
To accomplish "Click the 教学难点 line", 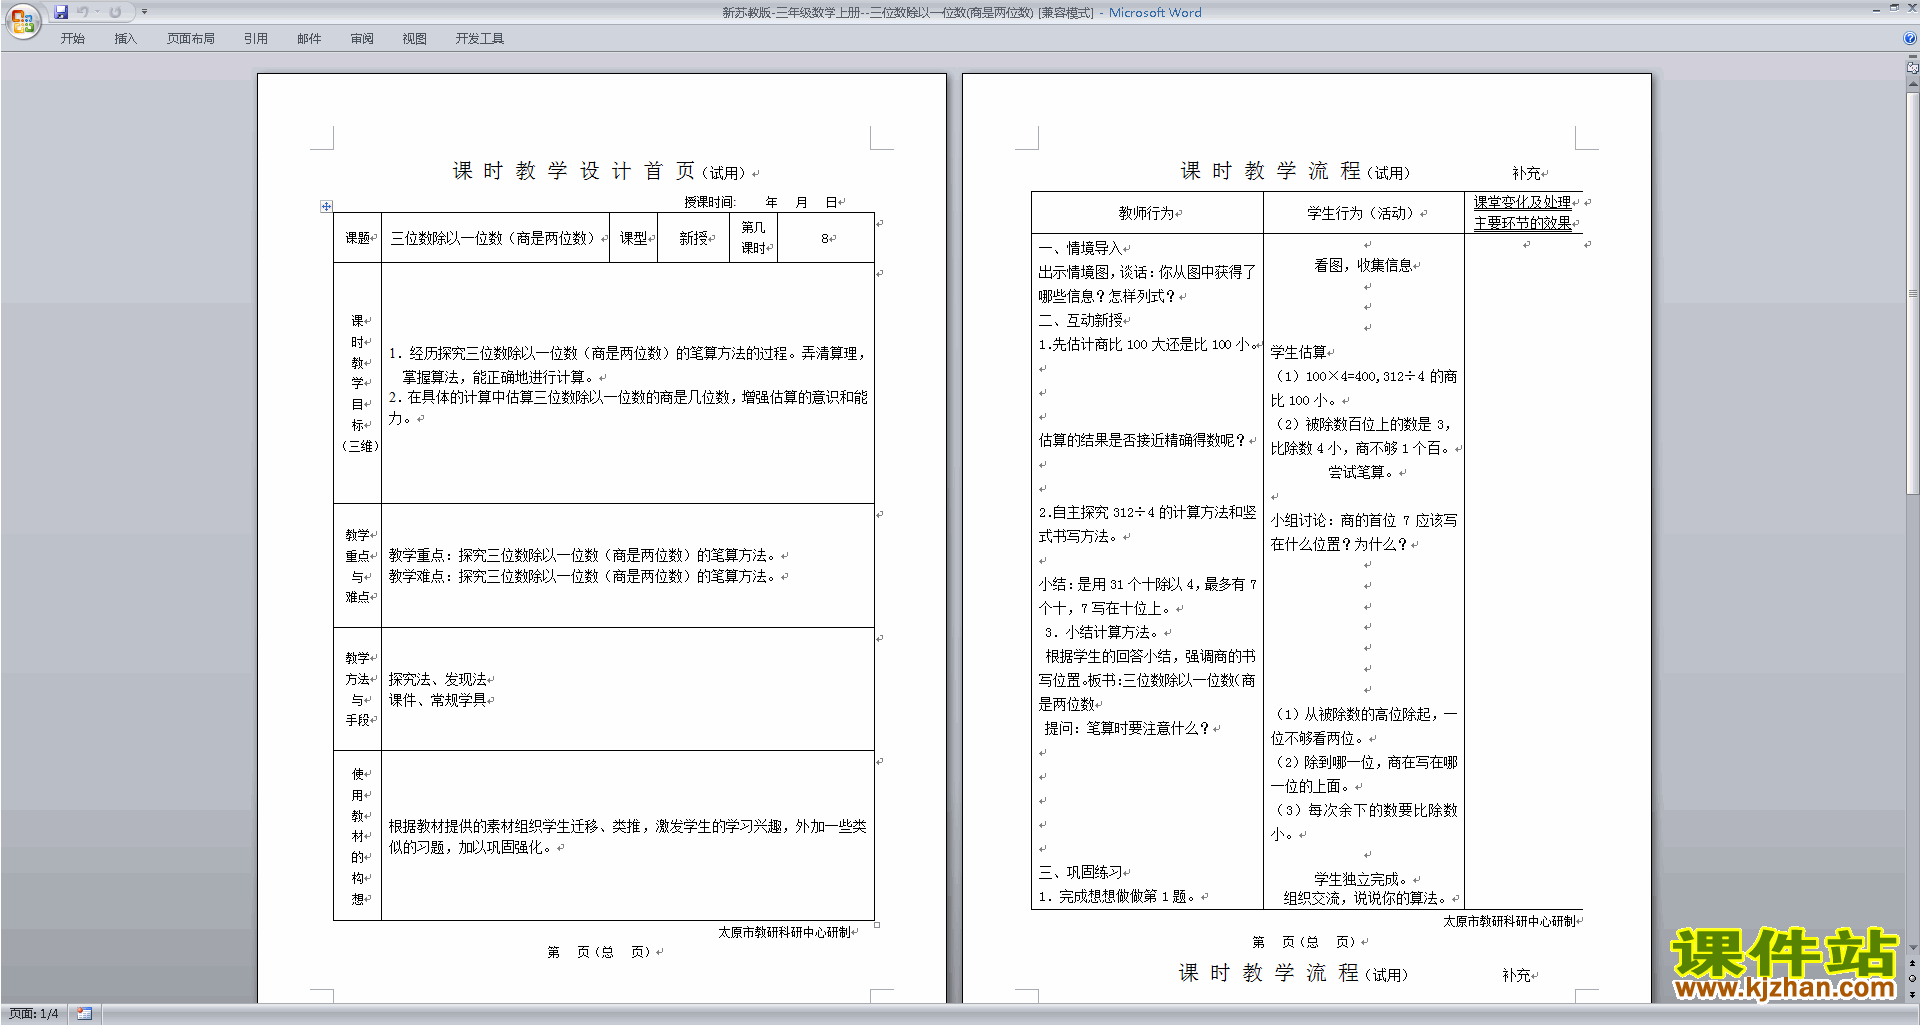I will [x=583, y=576].
